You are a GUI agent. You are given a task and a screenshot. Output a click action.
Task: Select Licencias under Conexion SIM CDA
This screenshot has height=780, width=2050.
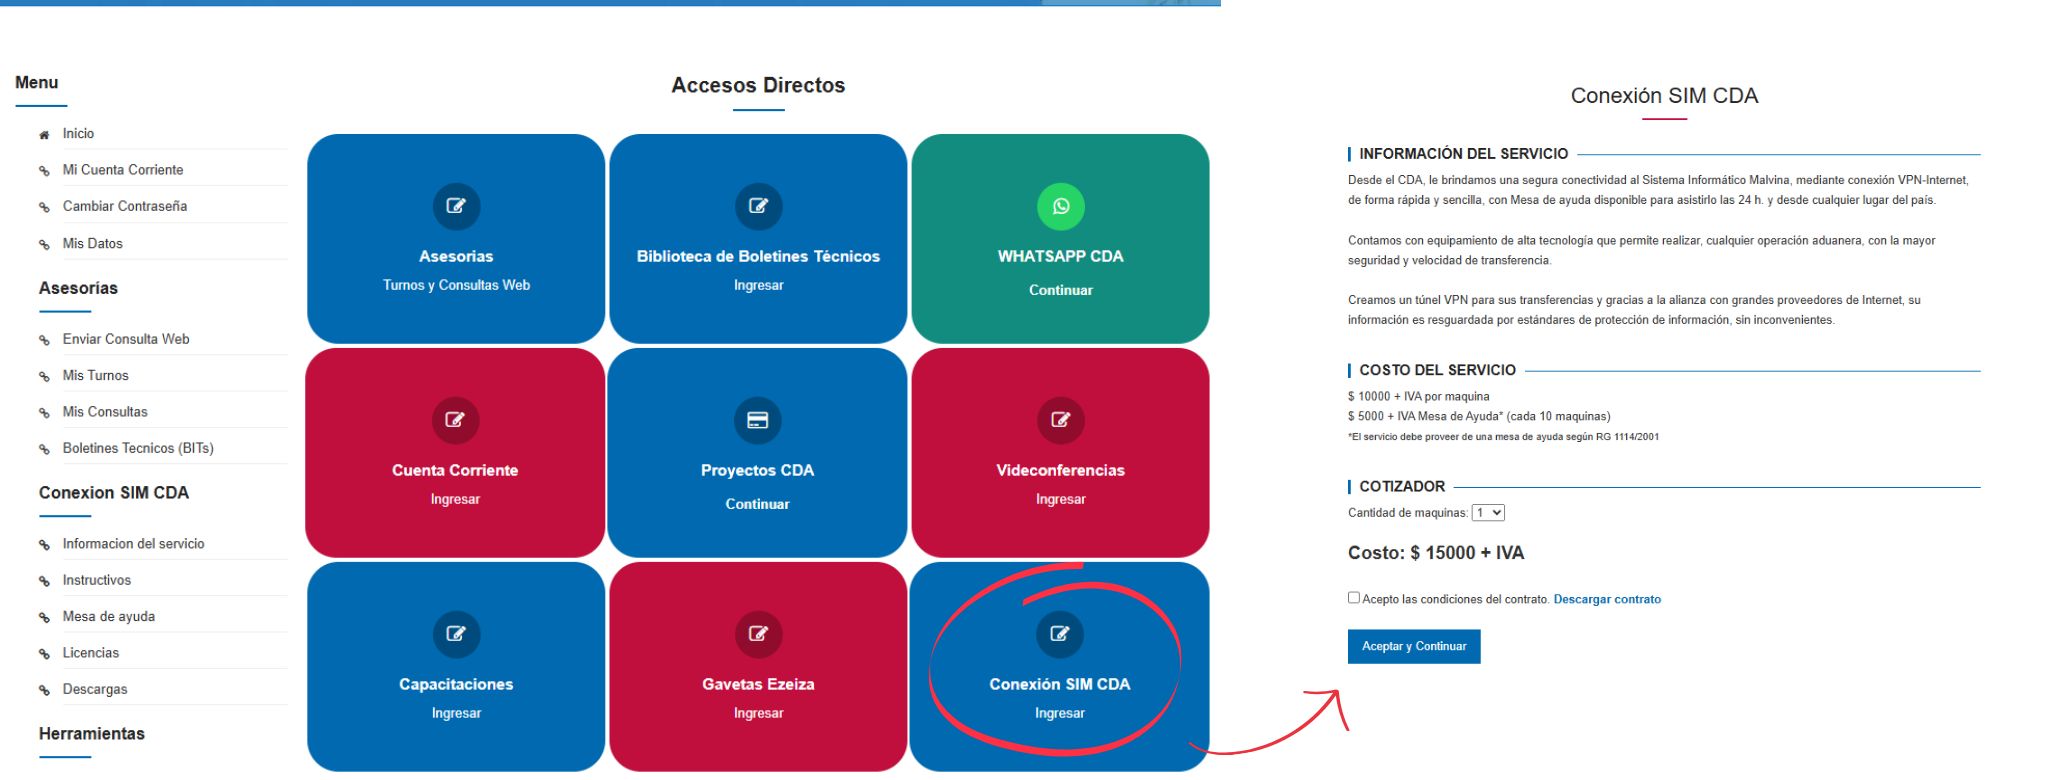click(x=91, y=653)
